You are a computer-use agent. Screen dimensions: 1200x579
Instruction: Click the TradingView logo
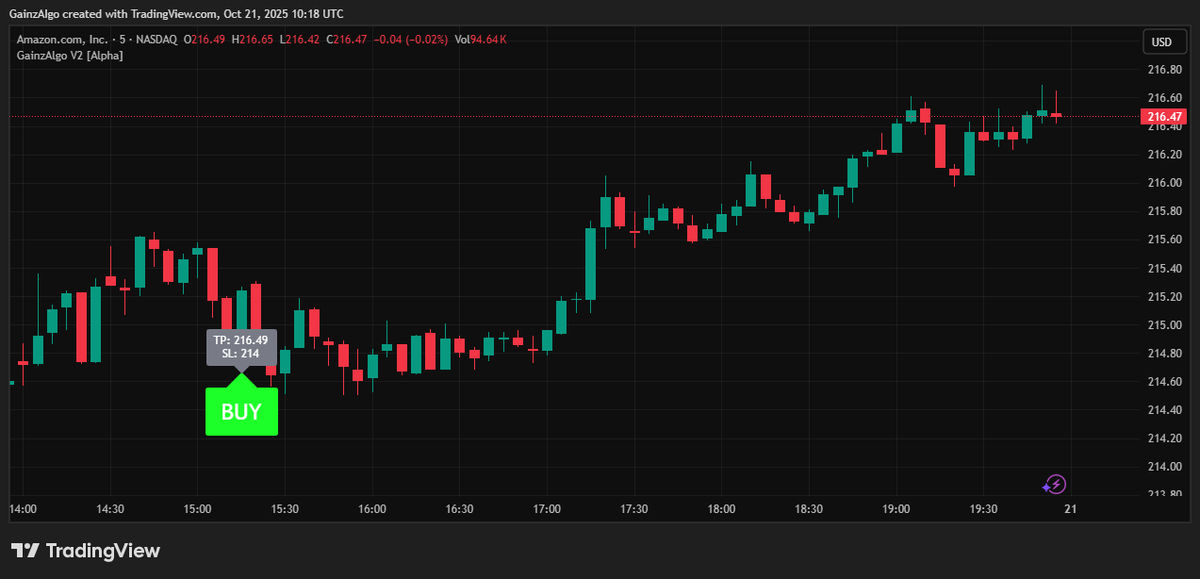point(85,551)
